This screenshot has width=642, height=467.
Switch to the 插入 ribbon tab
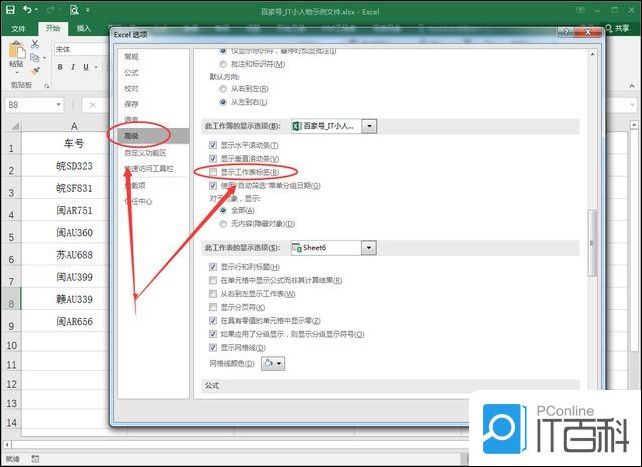pos(84,28)
